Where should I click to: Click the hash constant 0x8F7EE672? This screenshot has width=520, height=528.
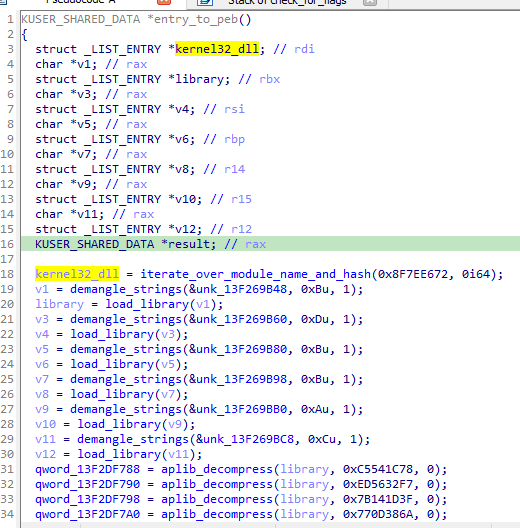click(x=413, y=274)
